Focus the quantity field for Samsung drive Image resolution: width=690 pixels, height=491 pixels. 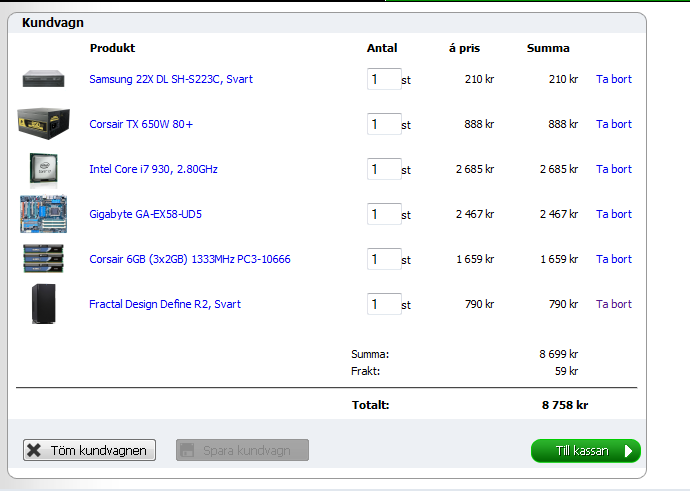pyautogui.click(x=383, y=79)
